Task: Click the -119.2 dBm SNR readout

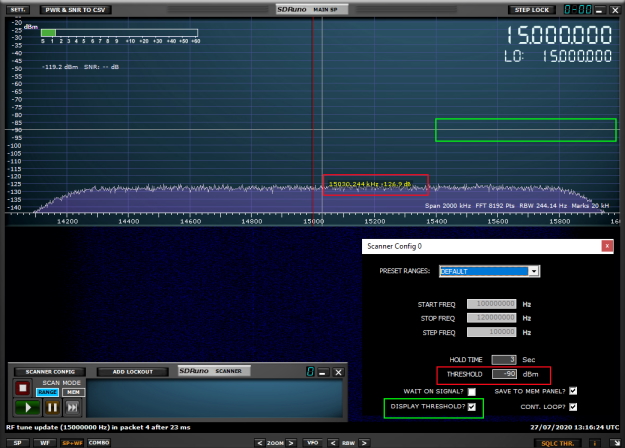Action: (81, 67)
